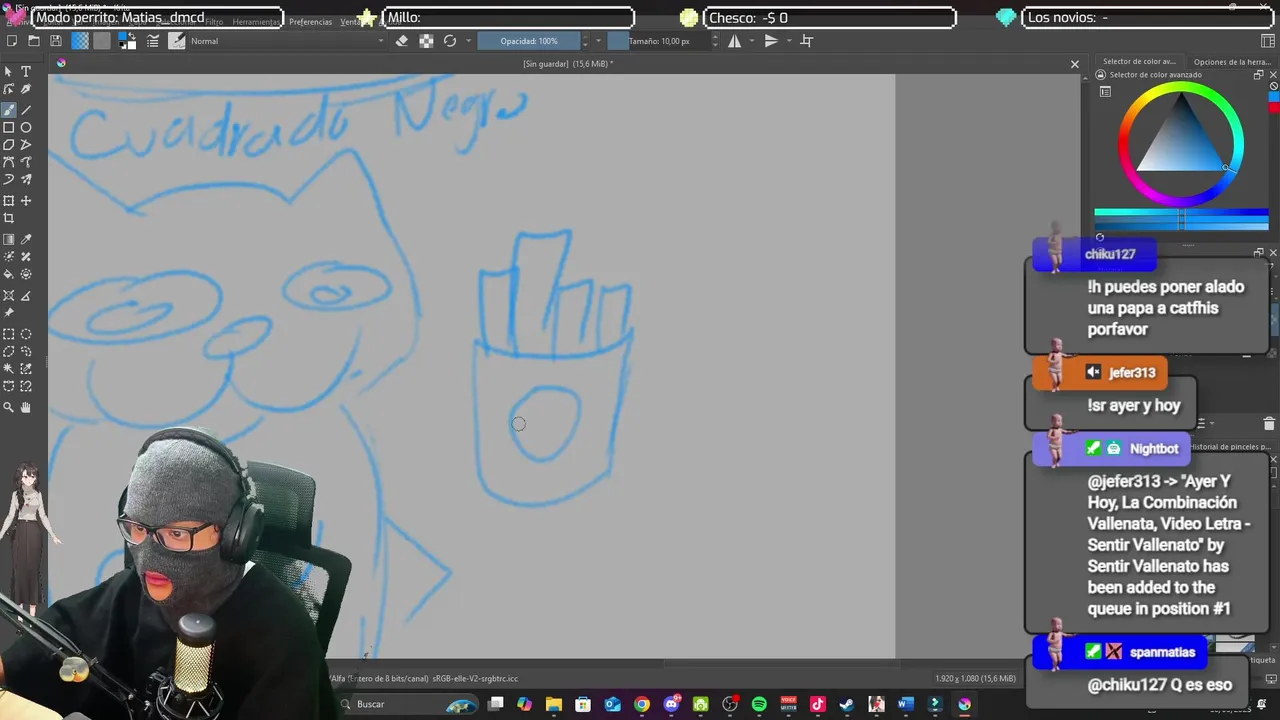Select the Sin guardar document tab

pyautogui.click(x=567, y=64)
